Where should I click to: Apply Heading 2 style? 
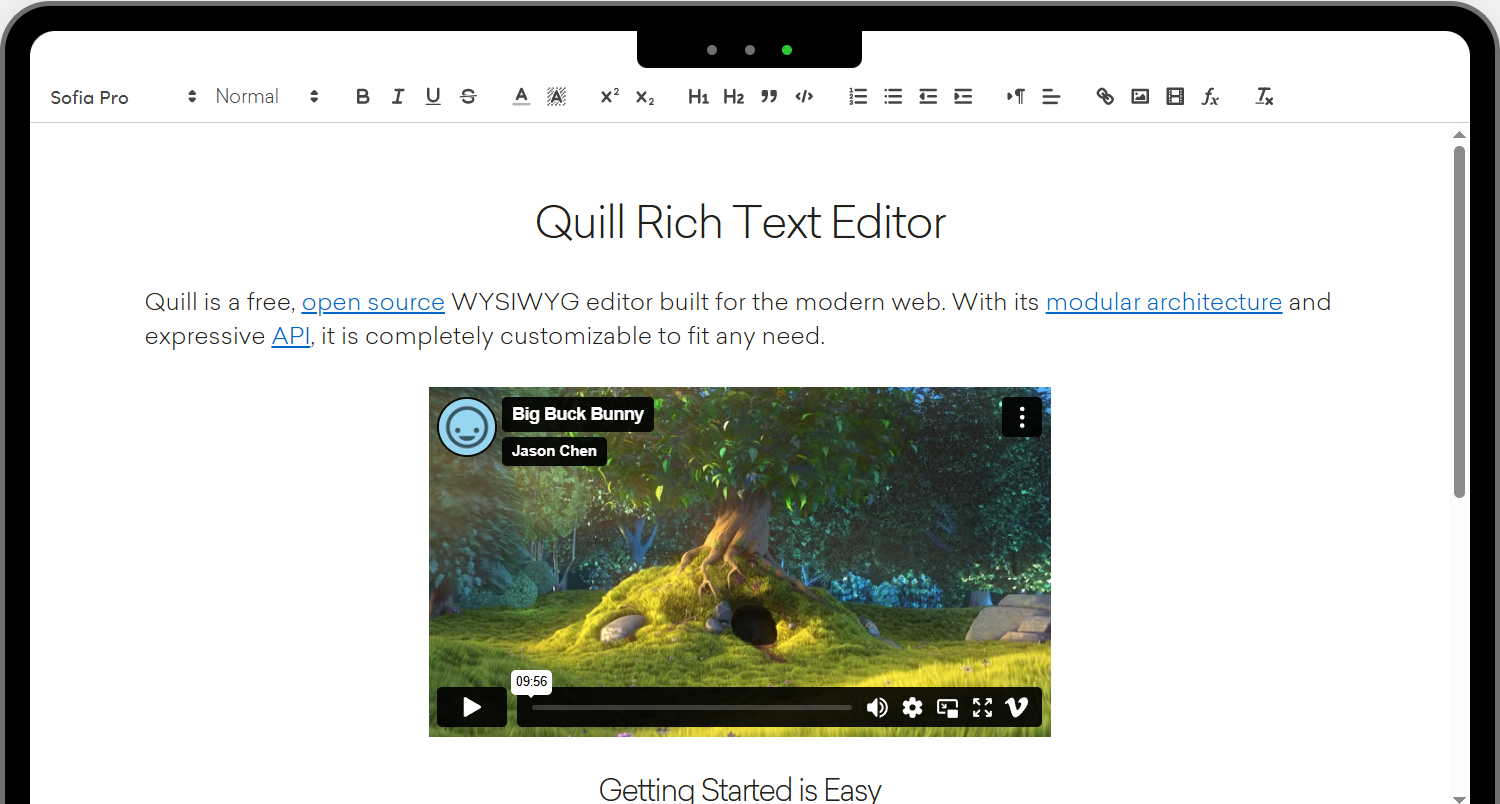pos(734,97)
